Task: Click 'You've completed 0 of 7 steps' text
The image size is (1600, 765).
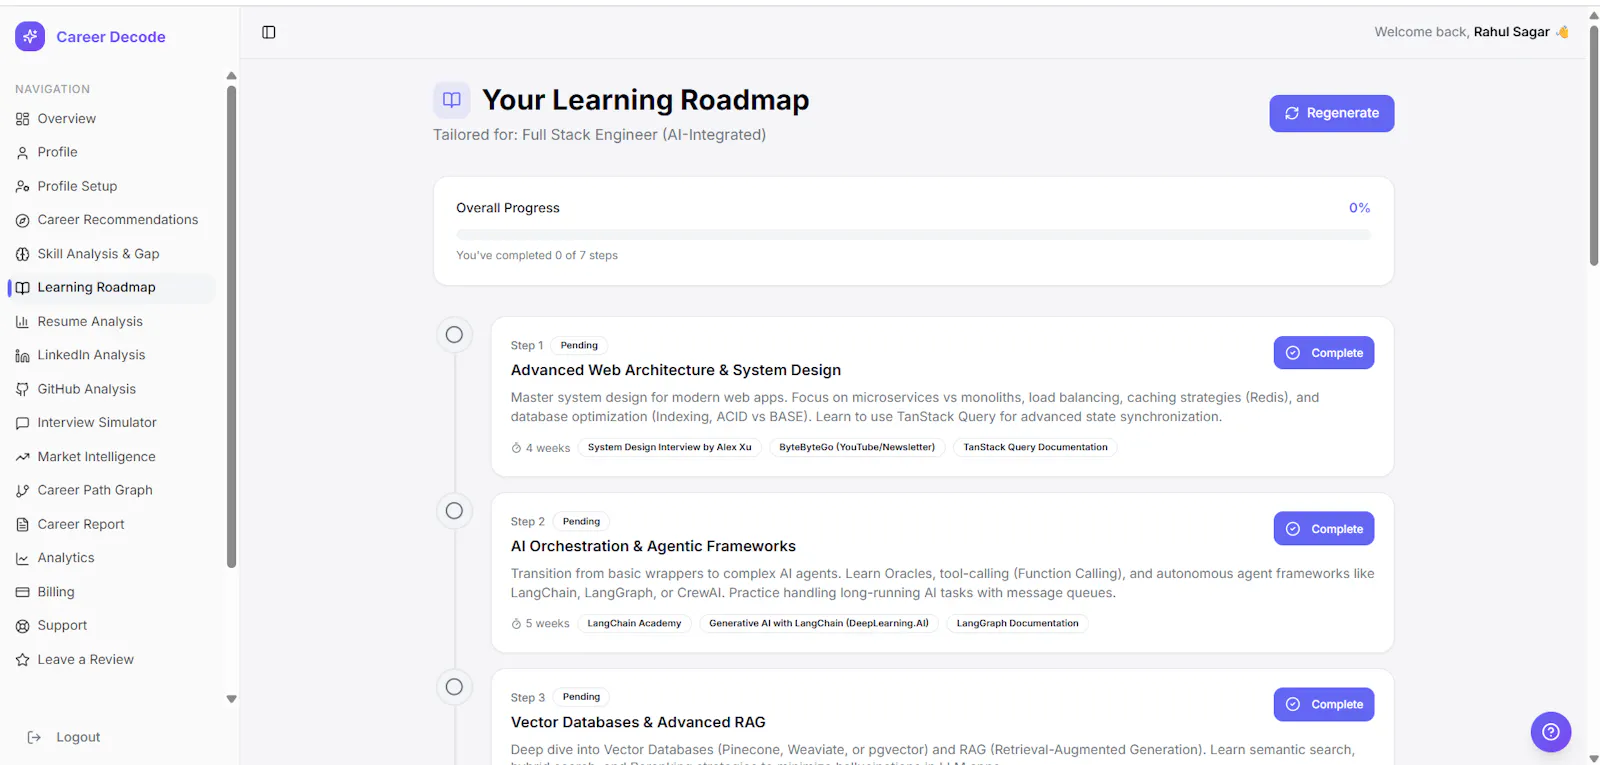Action: [537, 256]
